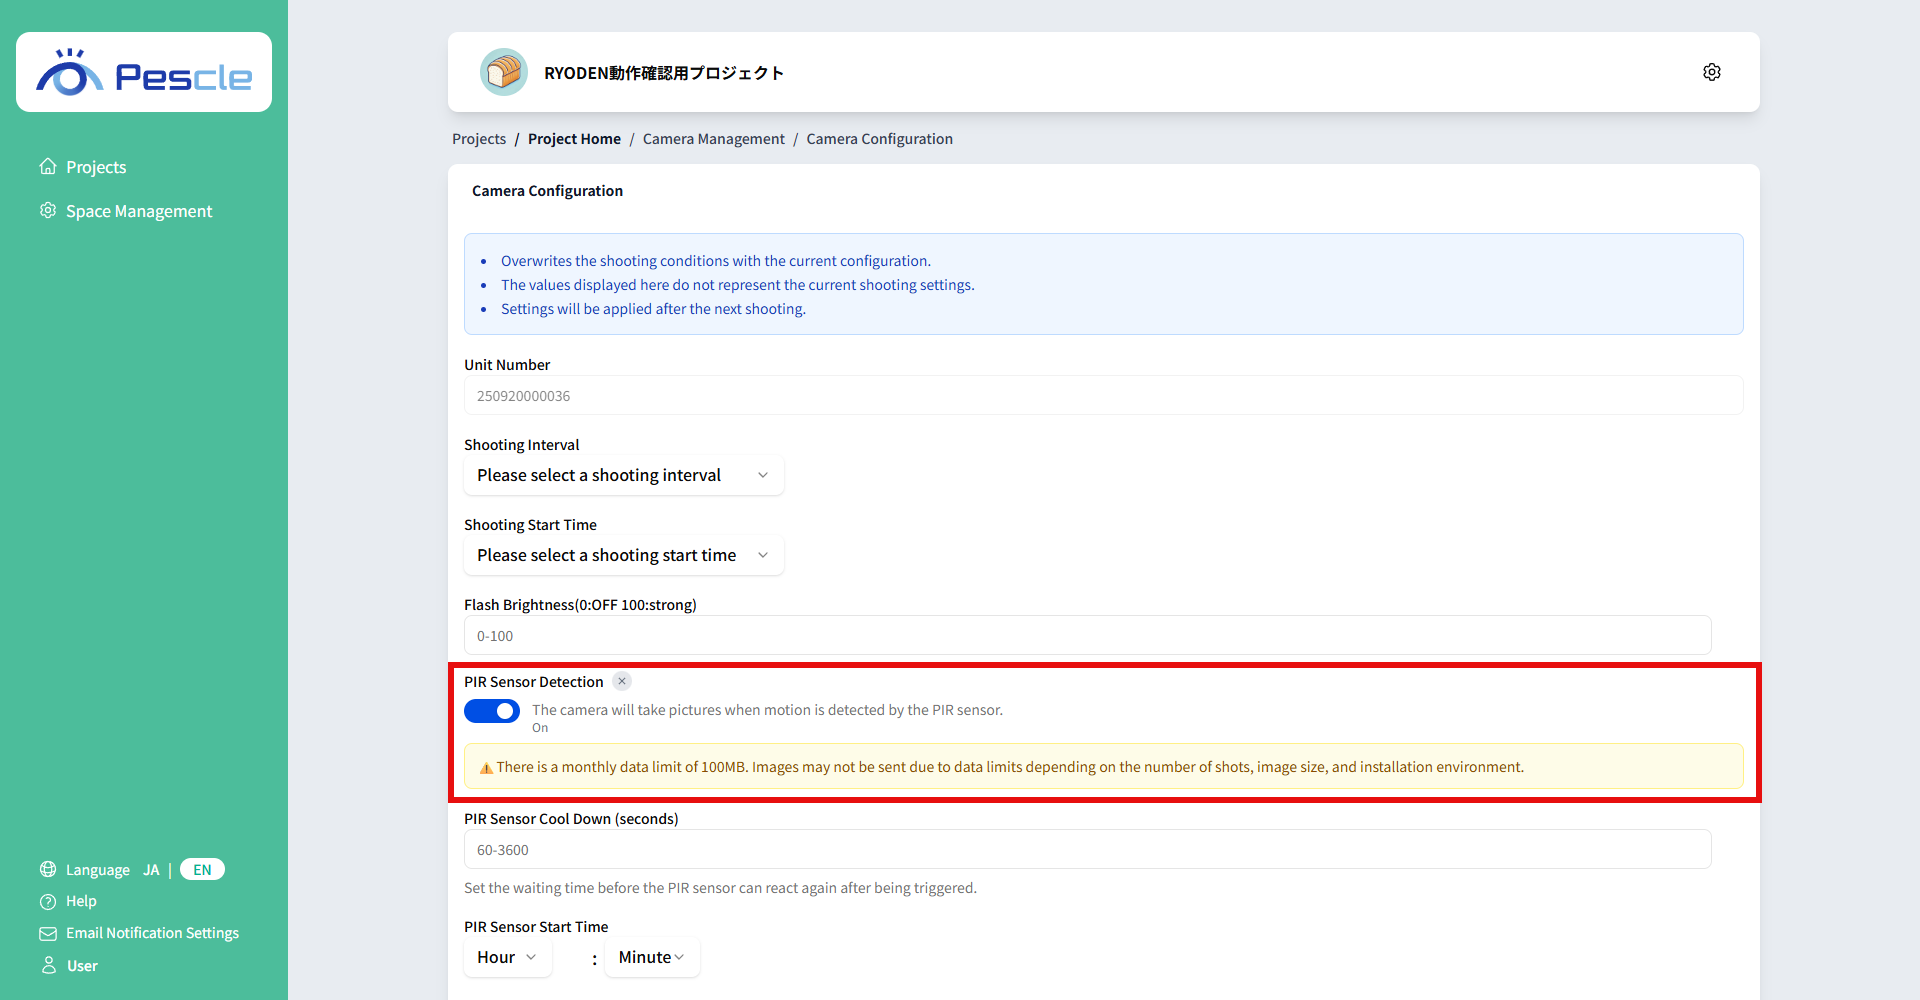The width and height of the screenshot is (1920, 1000).
Task: Click the Pescle logo
Action: 144,72
